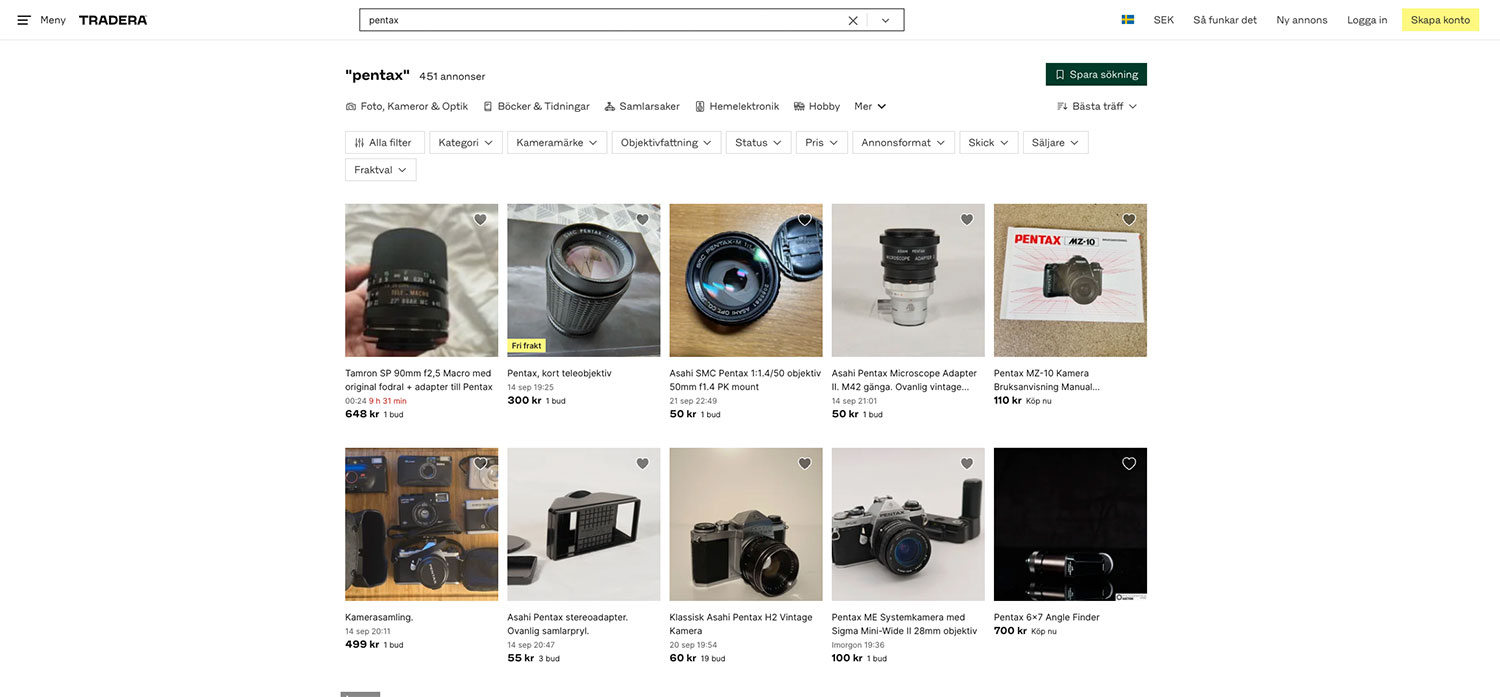Select Foto, Kameror & Optik category
The width and height of the screenshot is (1500, 697).
pyautogui.click(x=407, y=106)
